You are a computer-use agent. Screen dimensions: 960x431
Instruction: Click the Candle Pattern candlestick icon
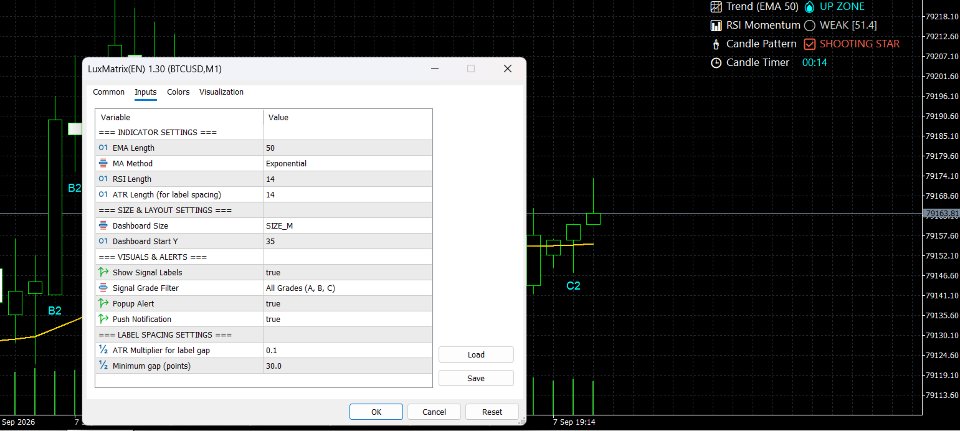(716, 44)
